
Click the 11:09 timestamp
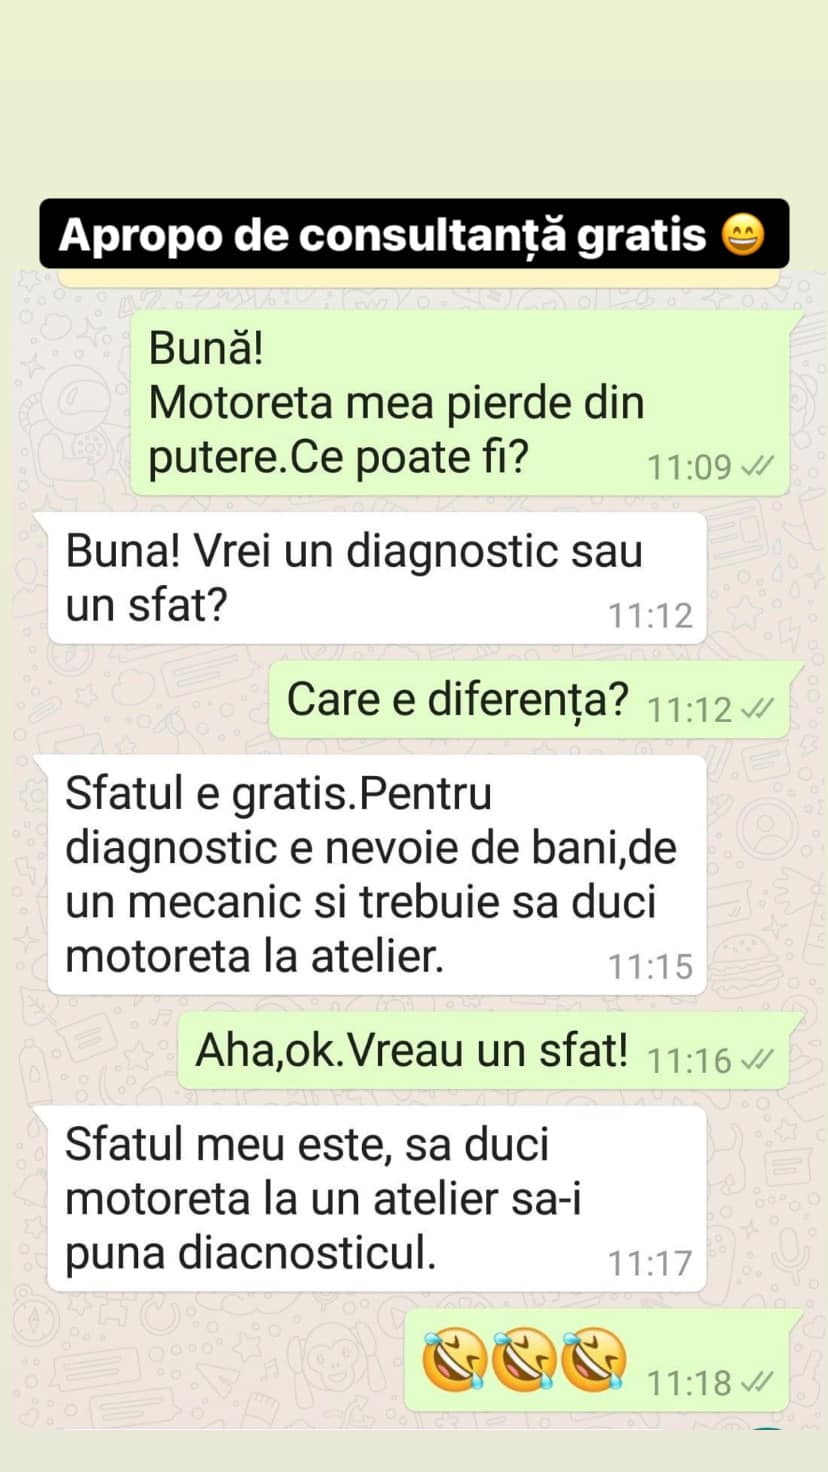point(690,466)
